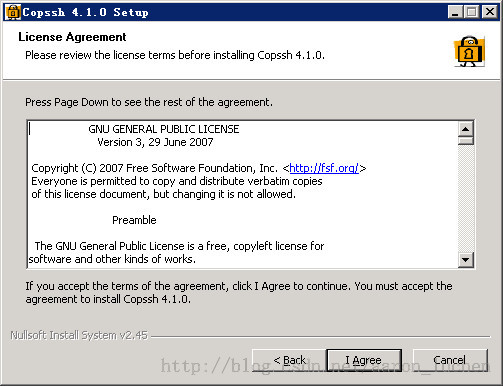
Task: Place cursor in the copyleft license paragraph
Action: tap(177, 252)
